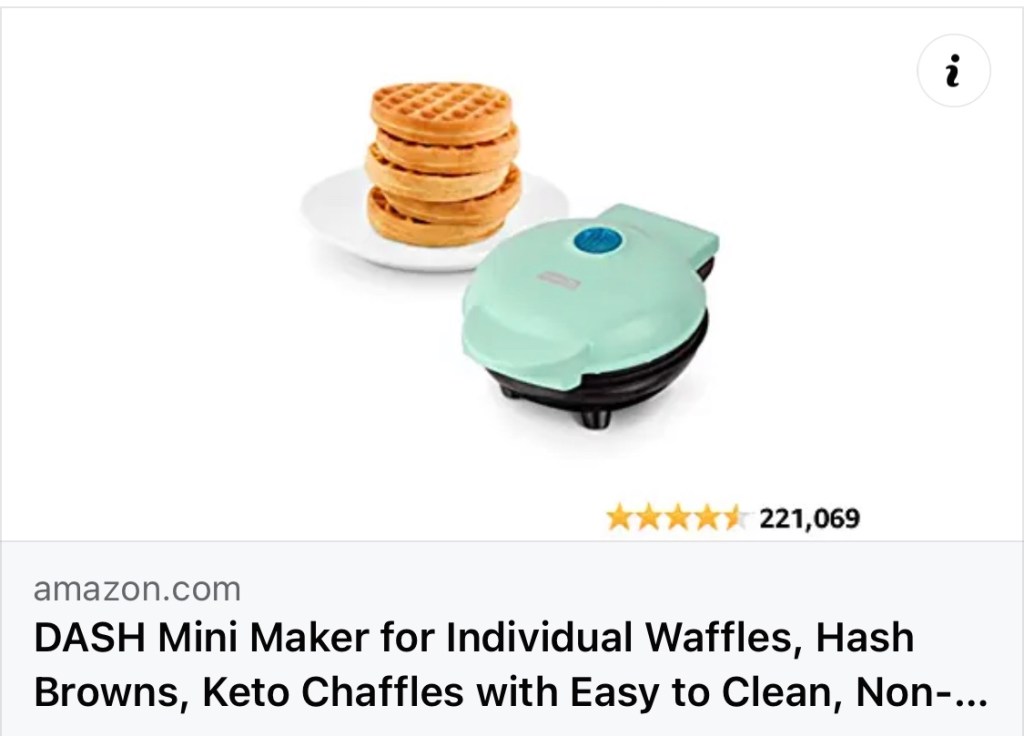Click the half-filled fifth star
Viewport: 1024px width, 736px height.
(x=732, y=518)
